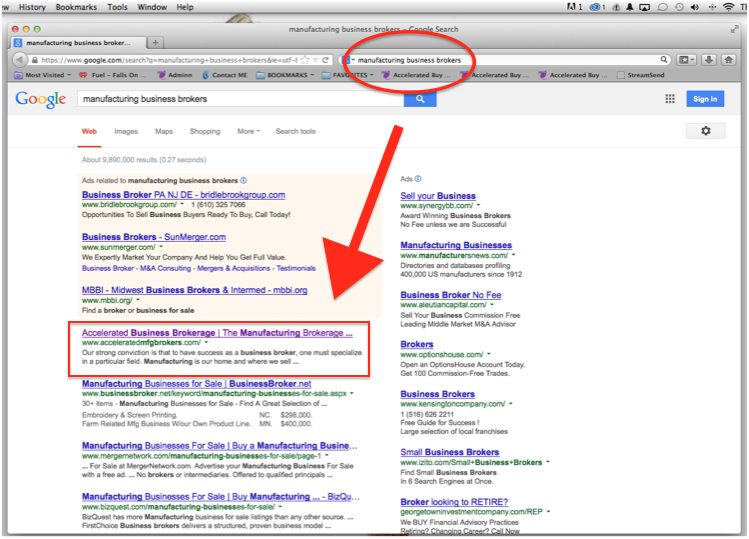Click the Google logo
749x539 pixels.
tap(41, 99)
